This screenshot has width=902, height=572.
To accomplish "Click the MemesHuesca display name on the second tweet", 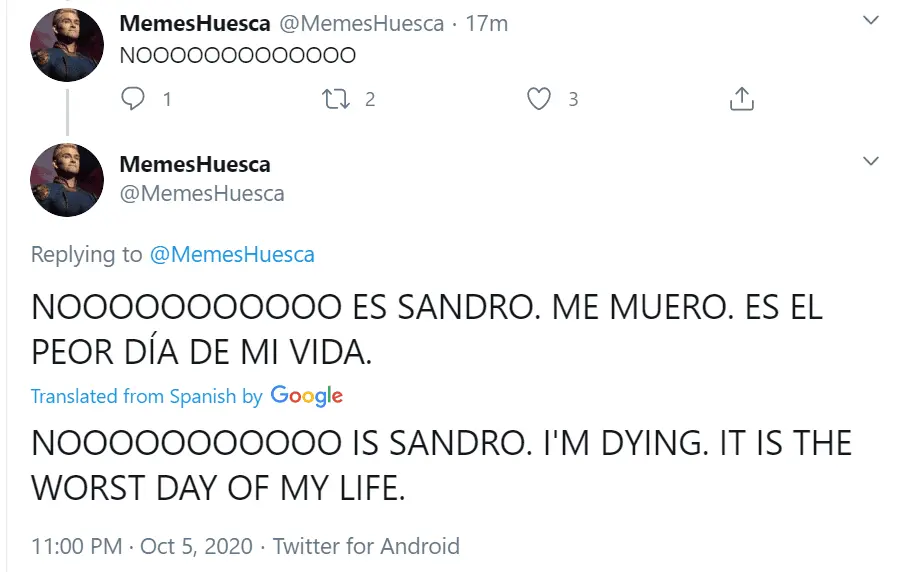I will click(x=194, y=164).
